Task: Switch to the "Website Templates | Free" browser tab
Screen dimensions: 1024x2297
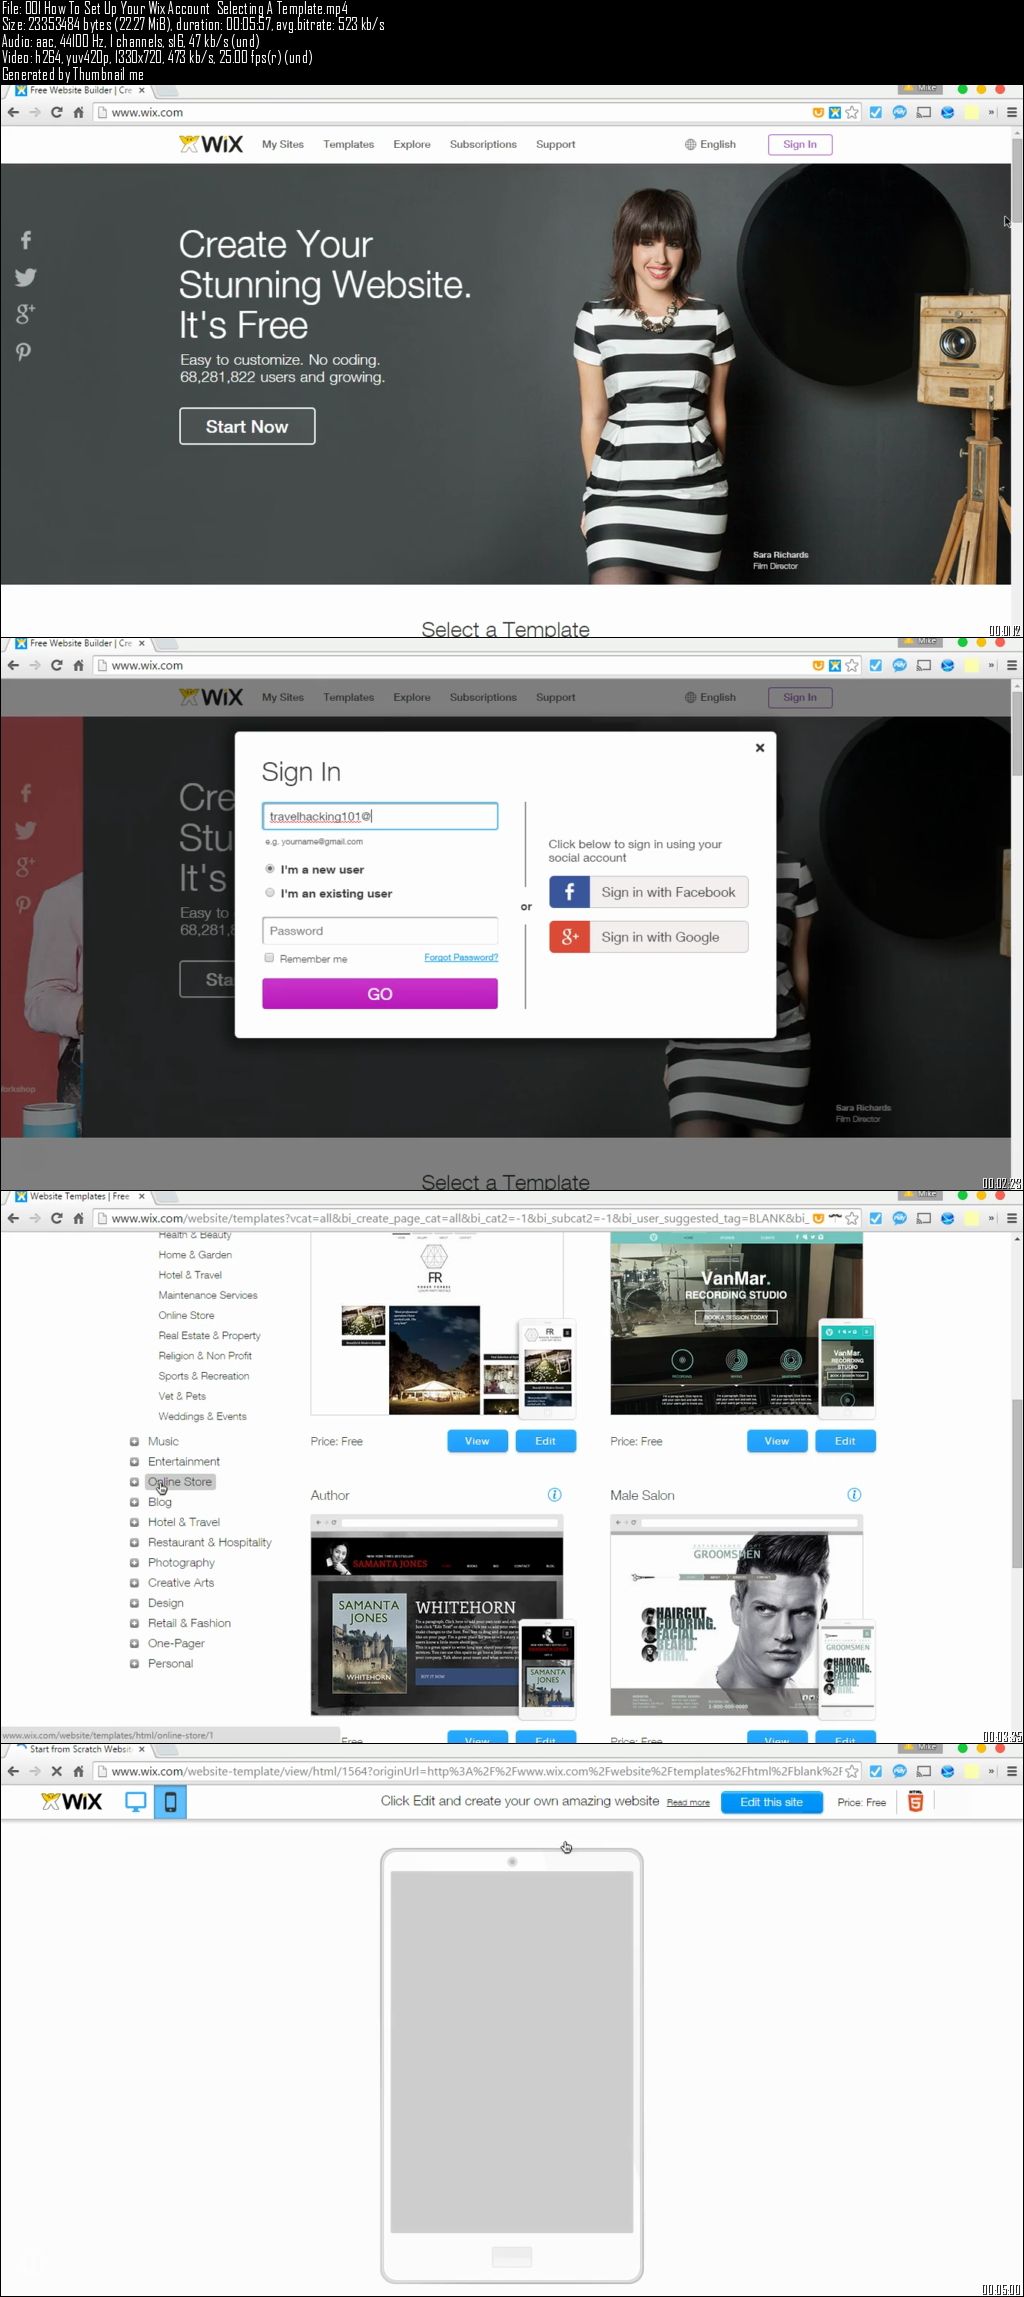Action: click(78, 1196)
